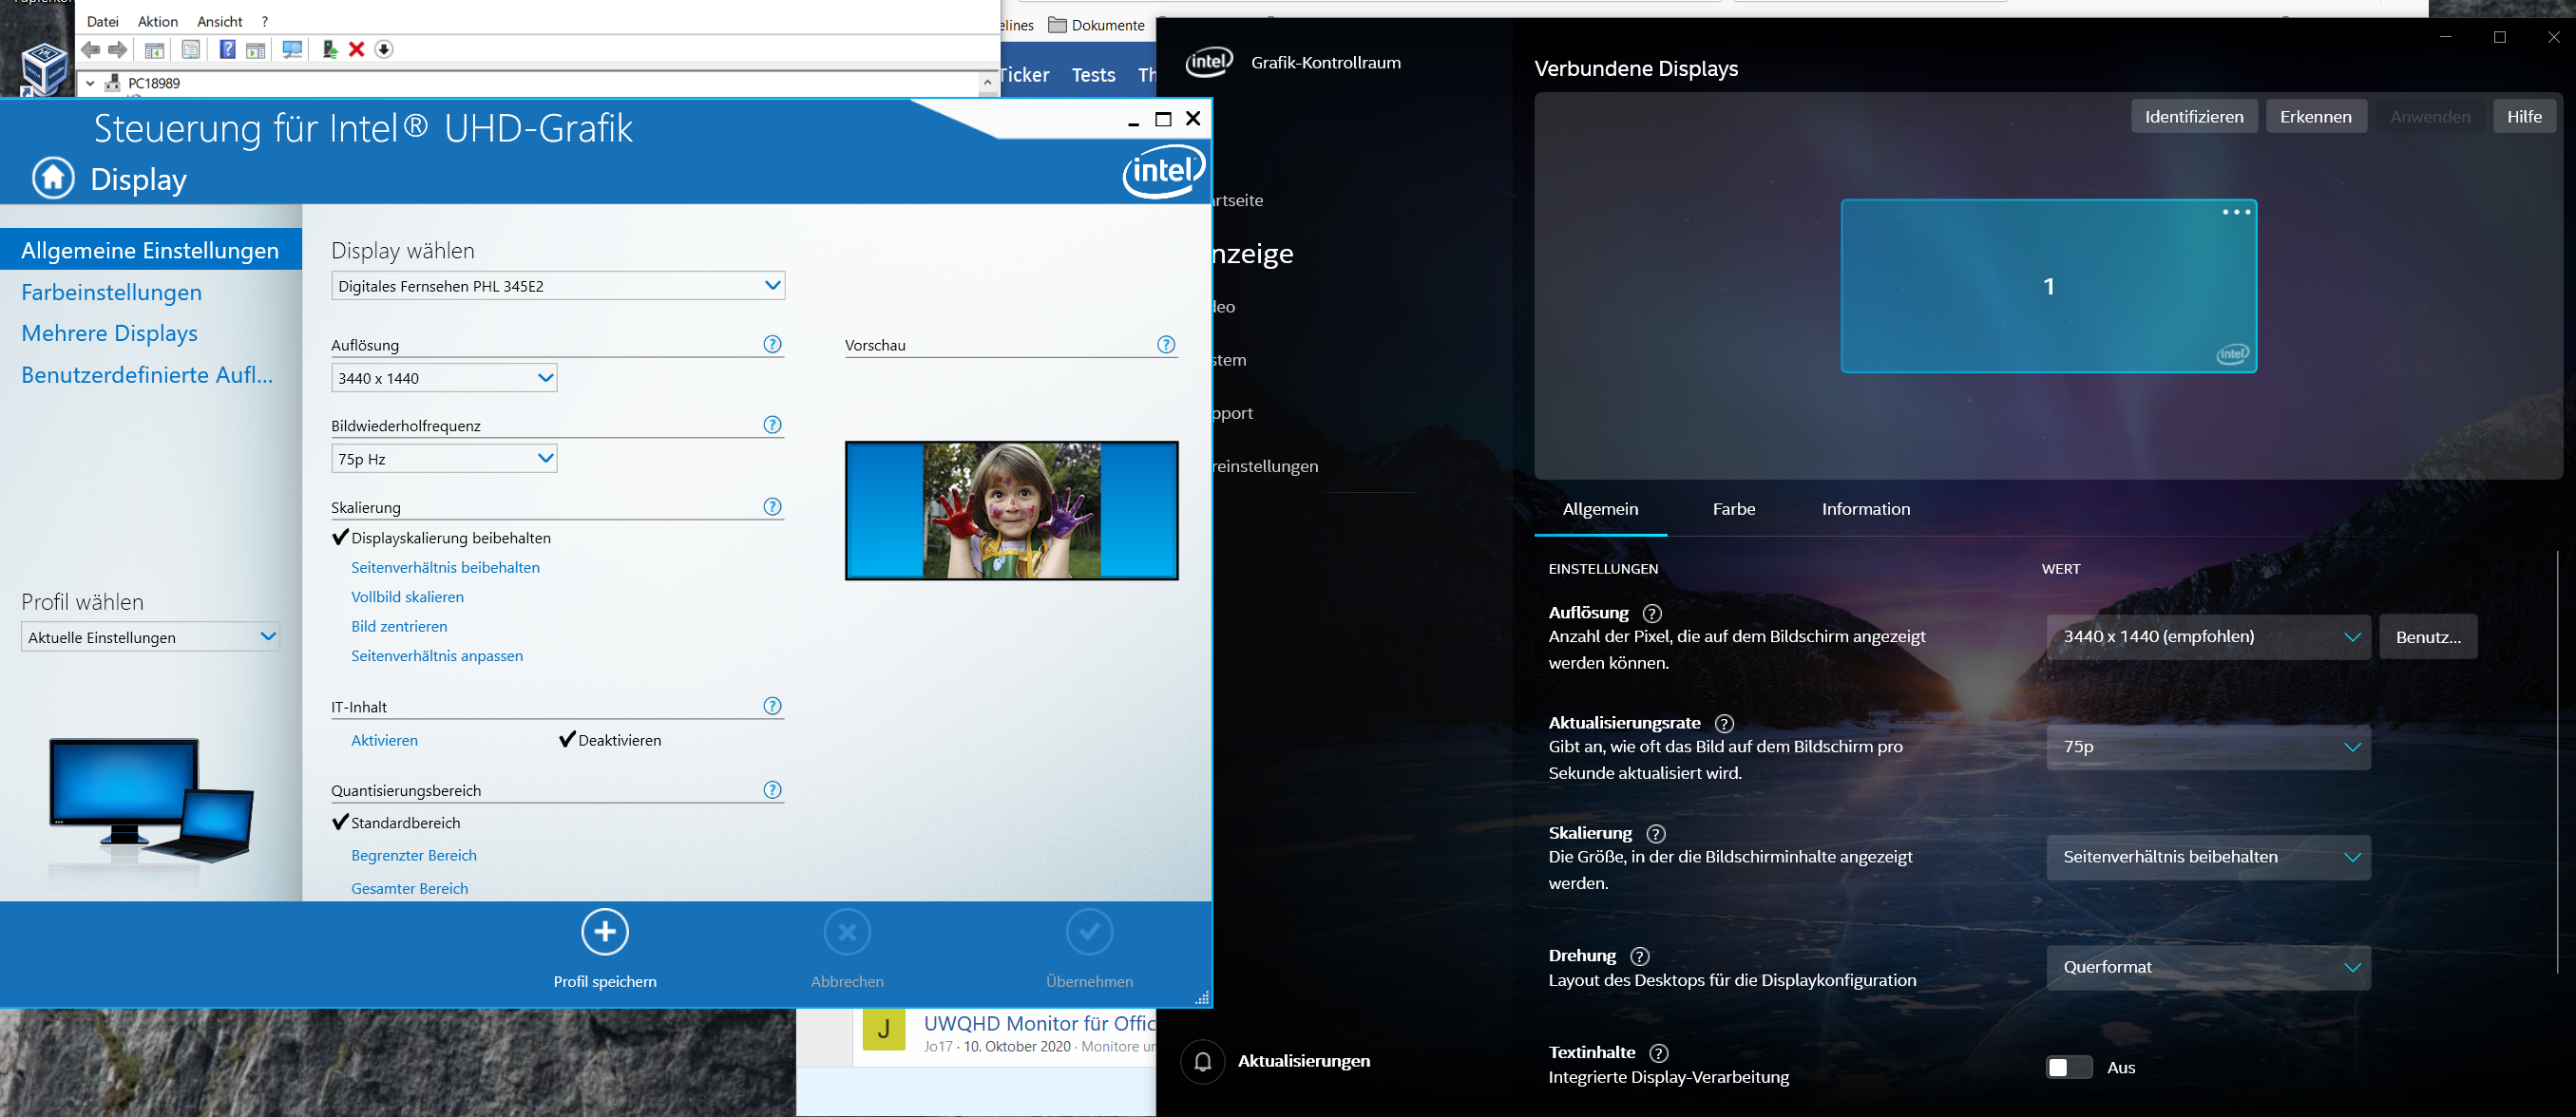The width and height of the screenshot is (2576, 1117).
Task: Open the Aktion menu
Action: tap(157, 21)
